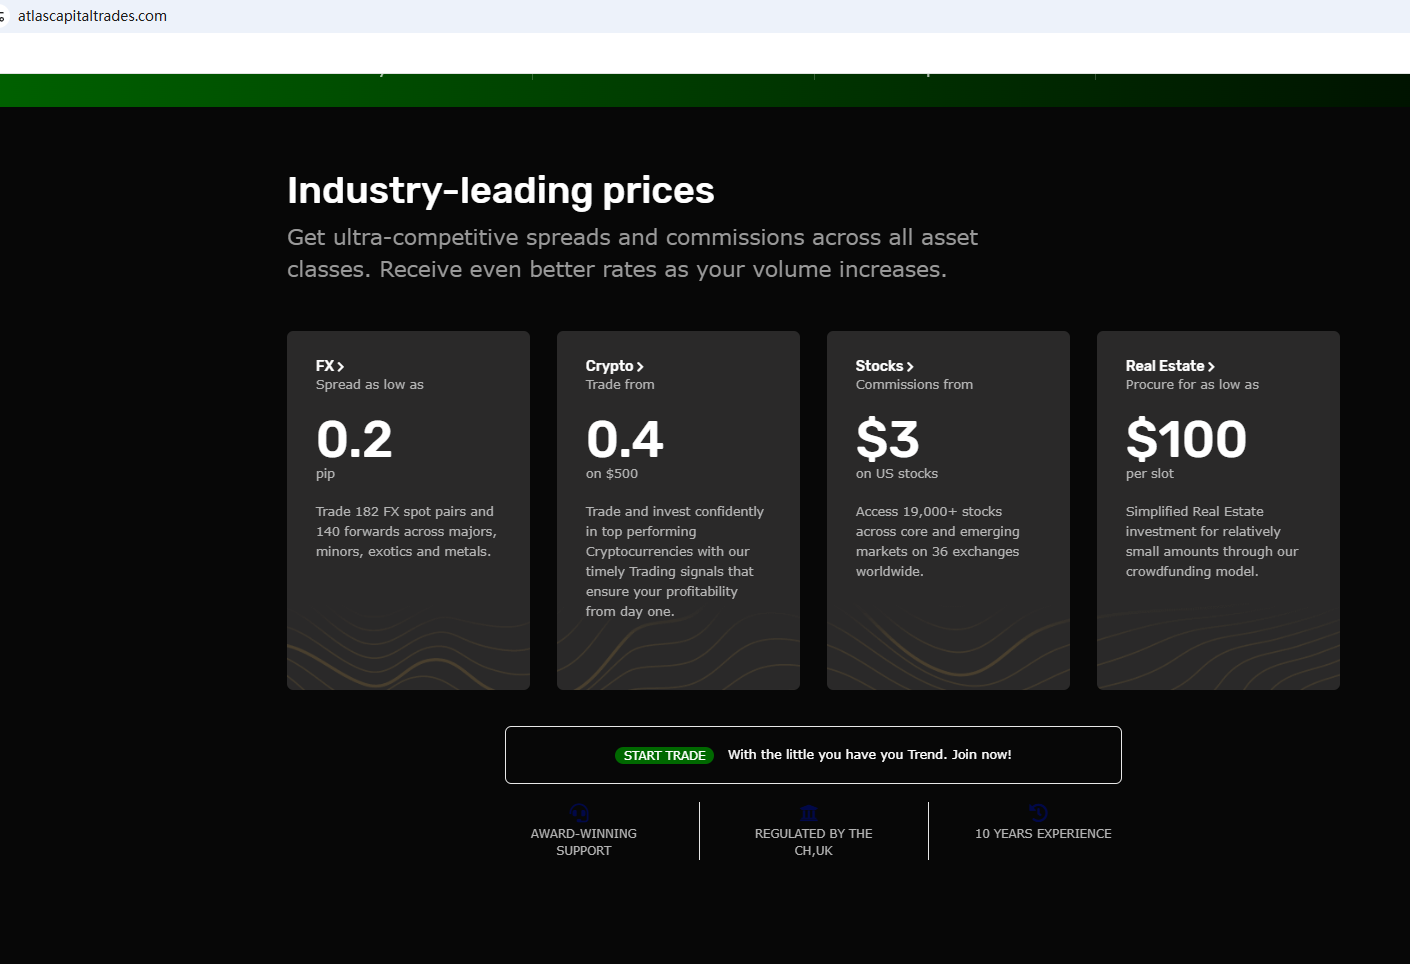Open the Stocks heading link
1410x964 pixels.
(879, 366)
